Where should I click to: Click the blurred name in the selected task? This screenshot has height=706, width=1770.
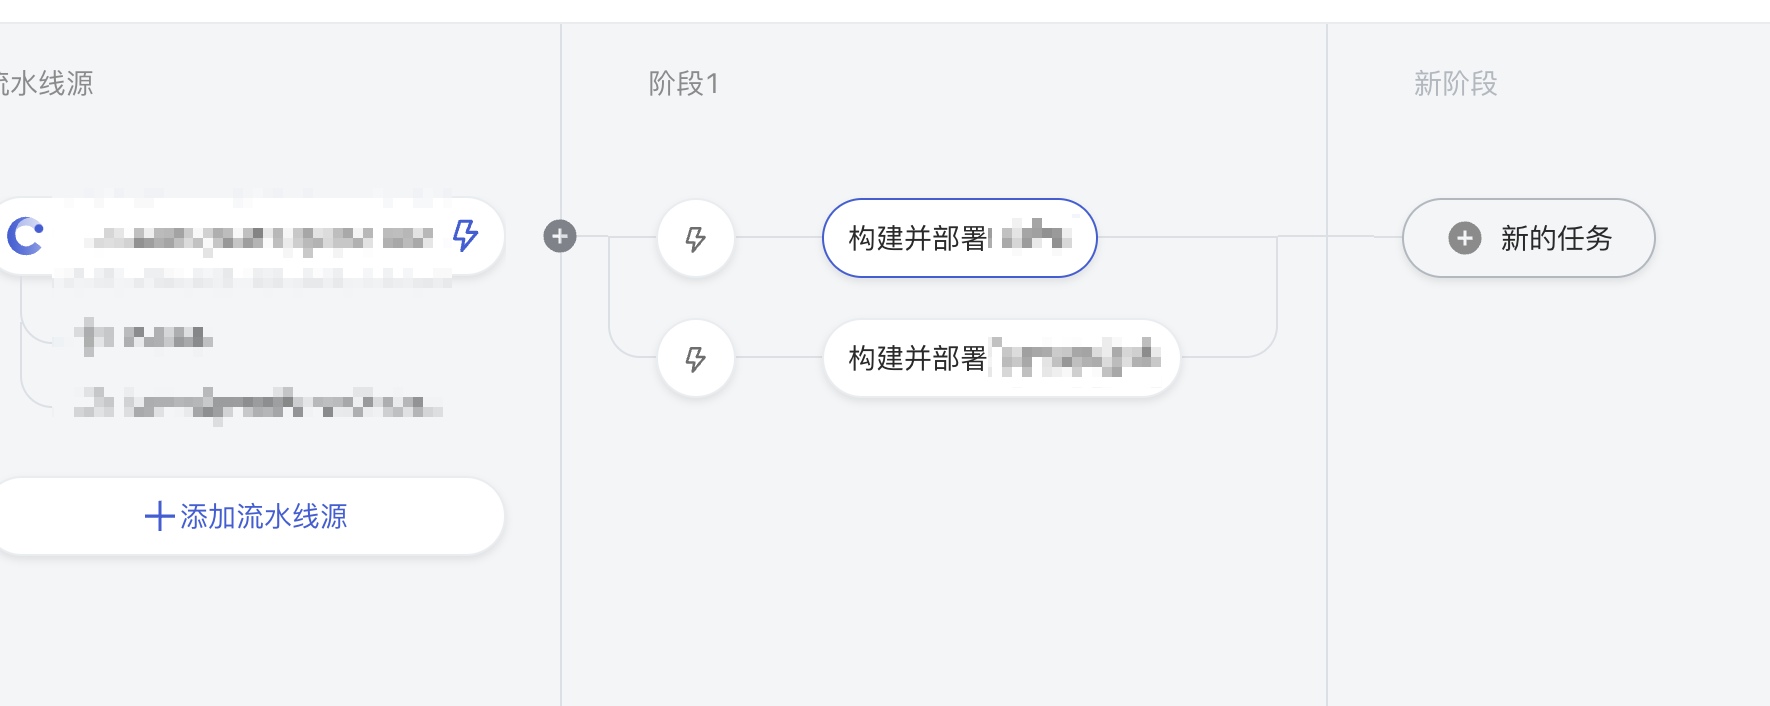click(x=1036, y=237)
